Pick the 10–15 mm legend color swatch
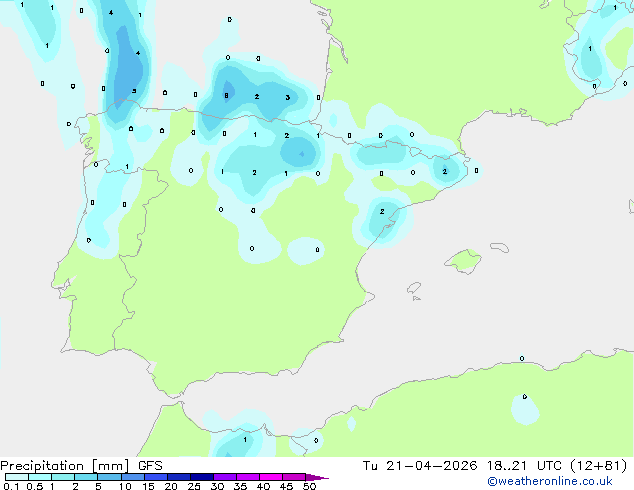This screenshot has height=490, width=634. pyautogui.click(x=133, y=477)
